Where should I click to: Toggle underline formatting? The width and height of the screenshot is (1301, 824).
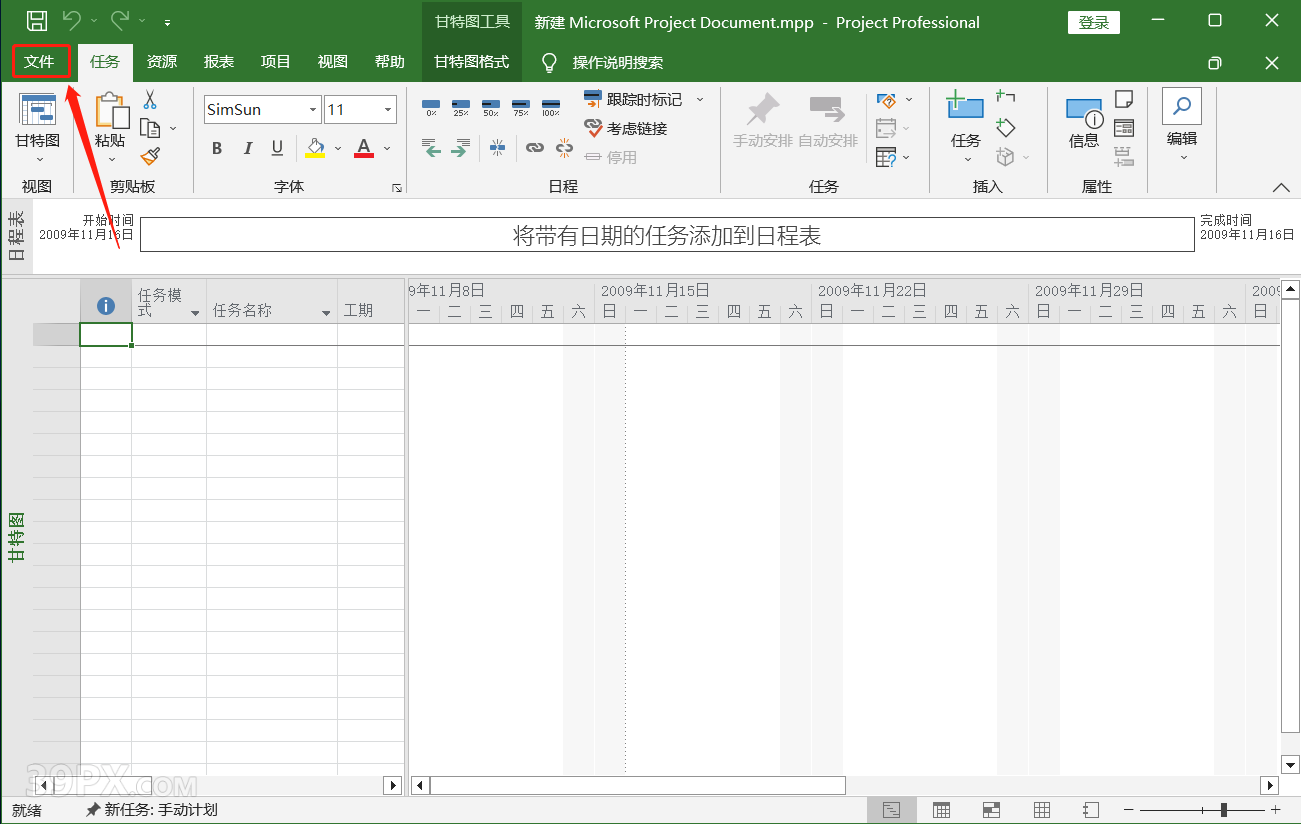(x=277, y=148)
